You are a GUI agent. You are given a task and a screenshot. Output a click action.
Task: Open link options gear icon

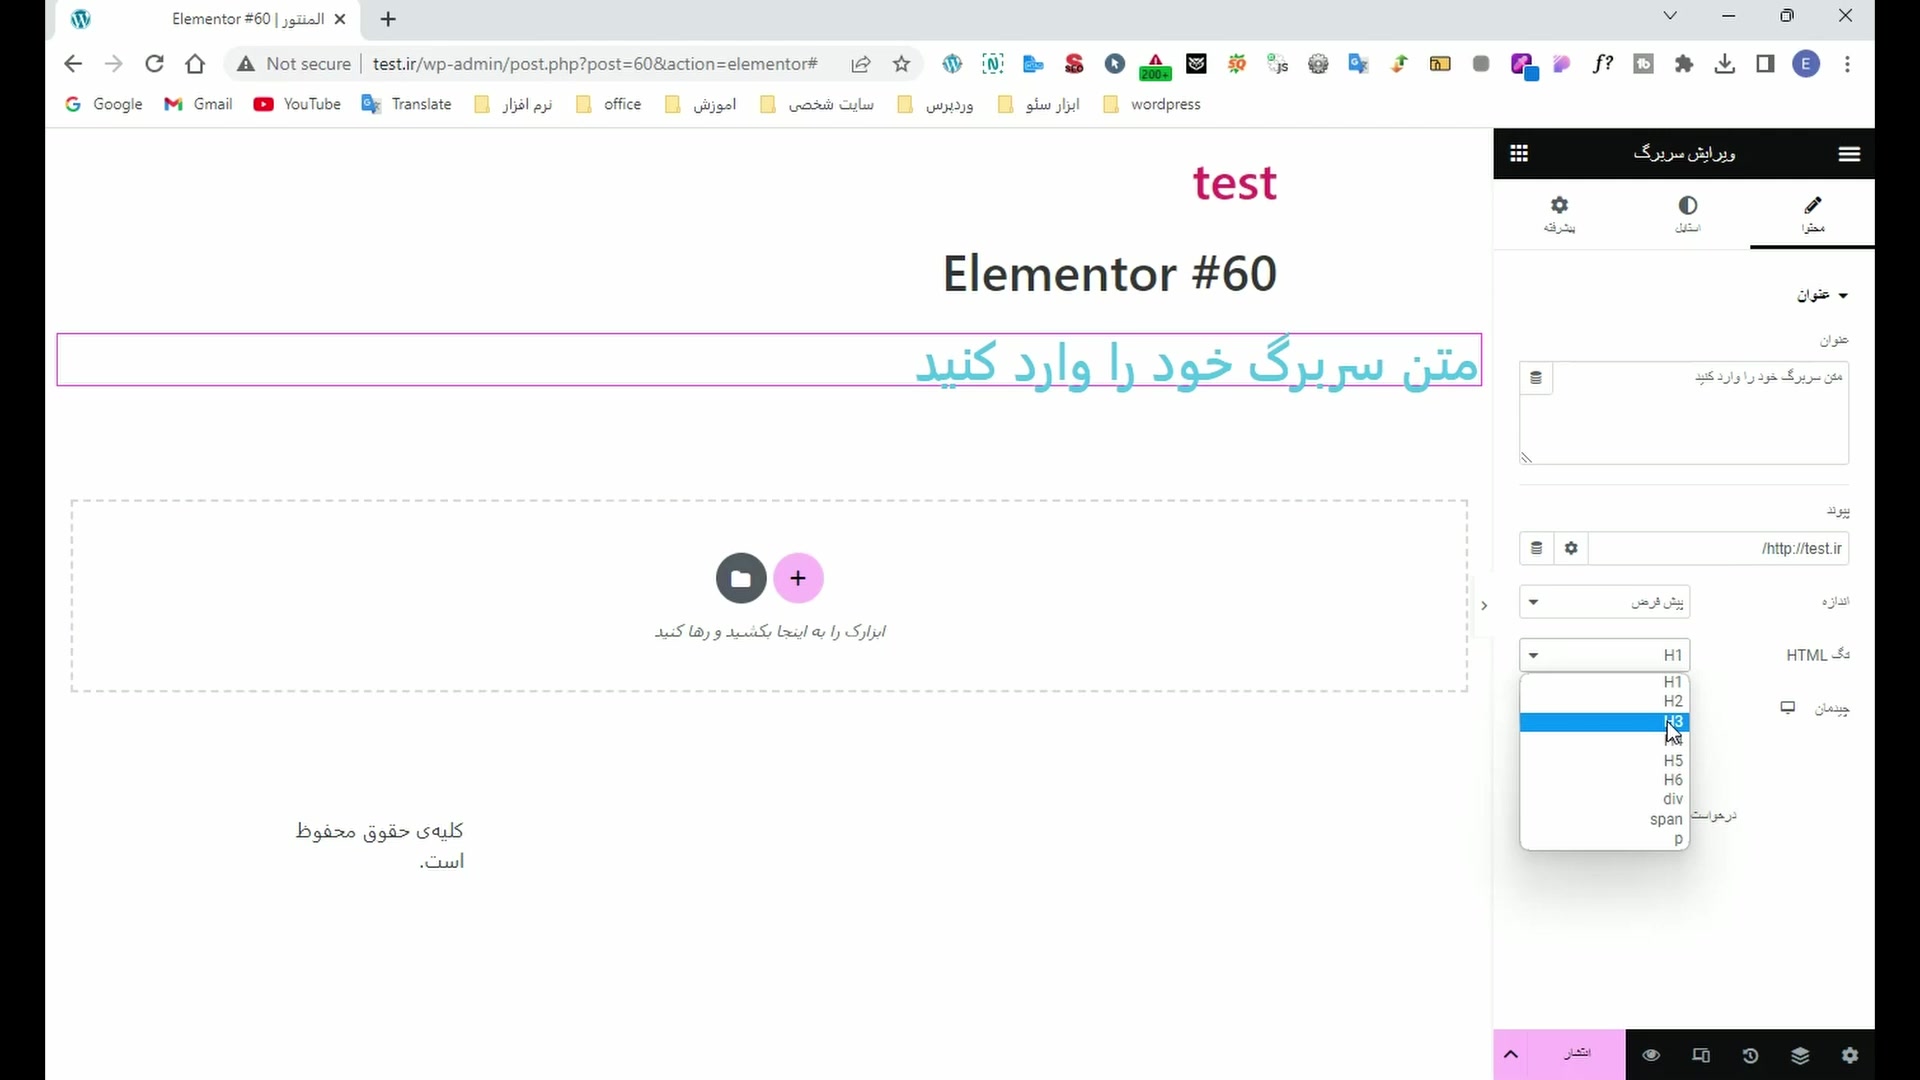pyautogui.click(x=1571, y=548)
